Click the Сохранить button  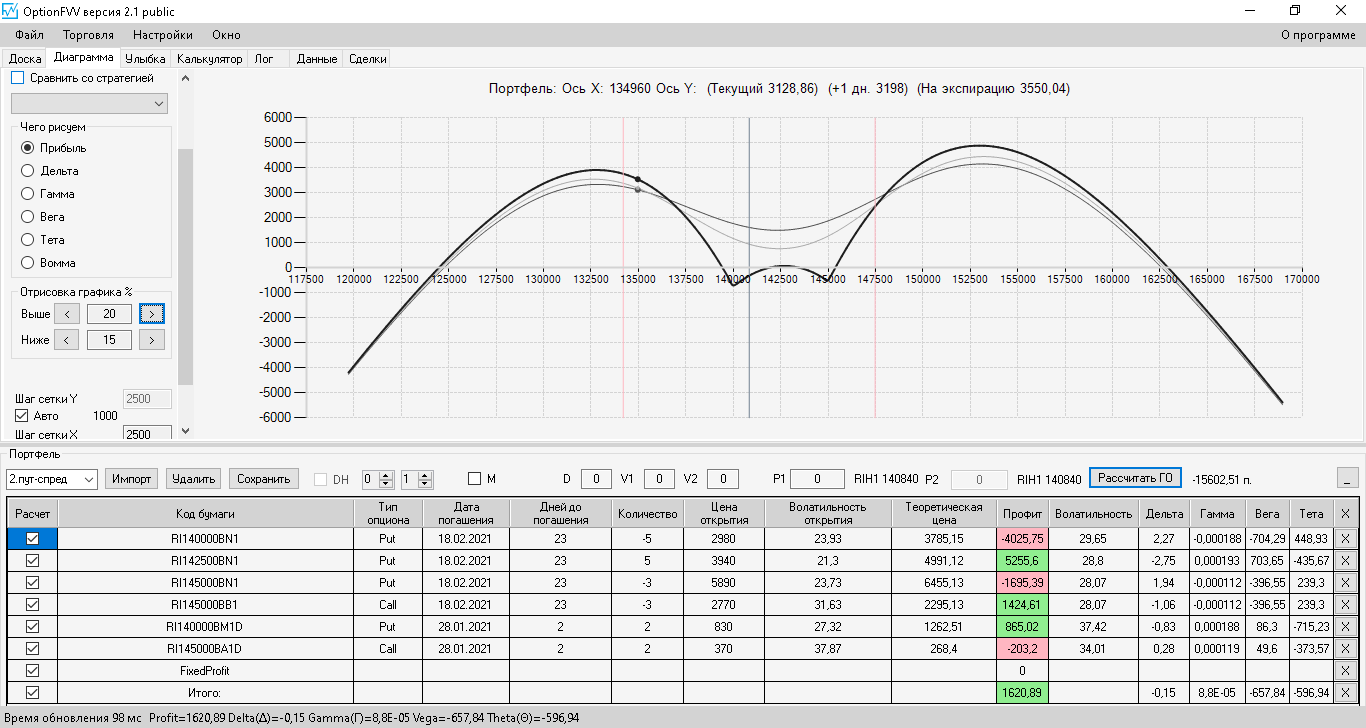point(264,479)
